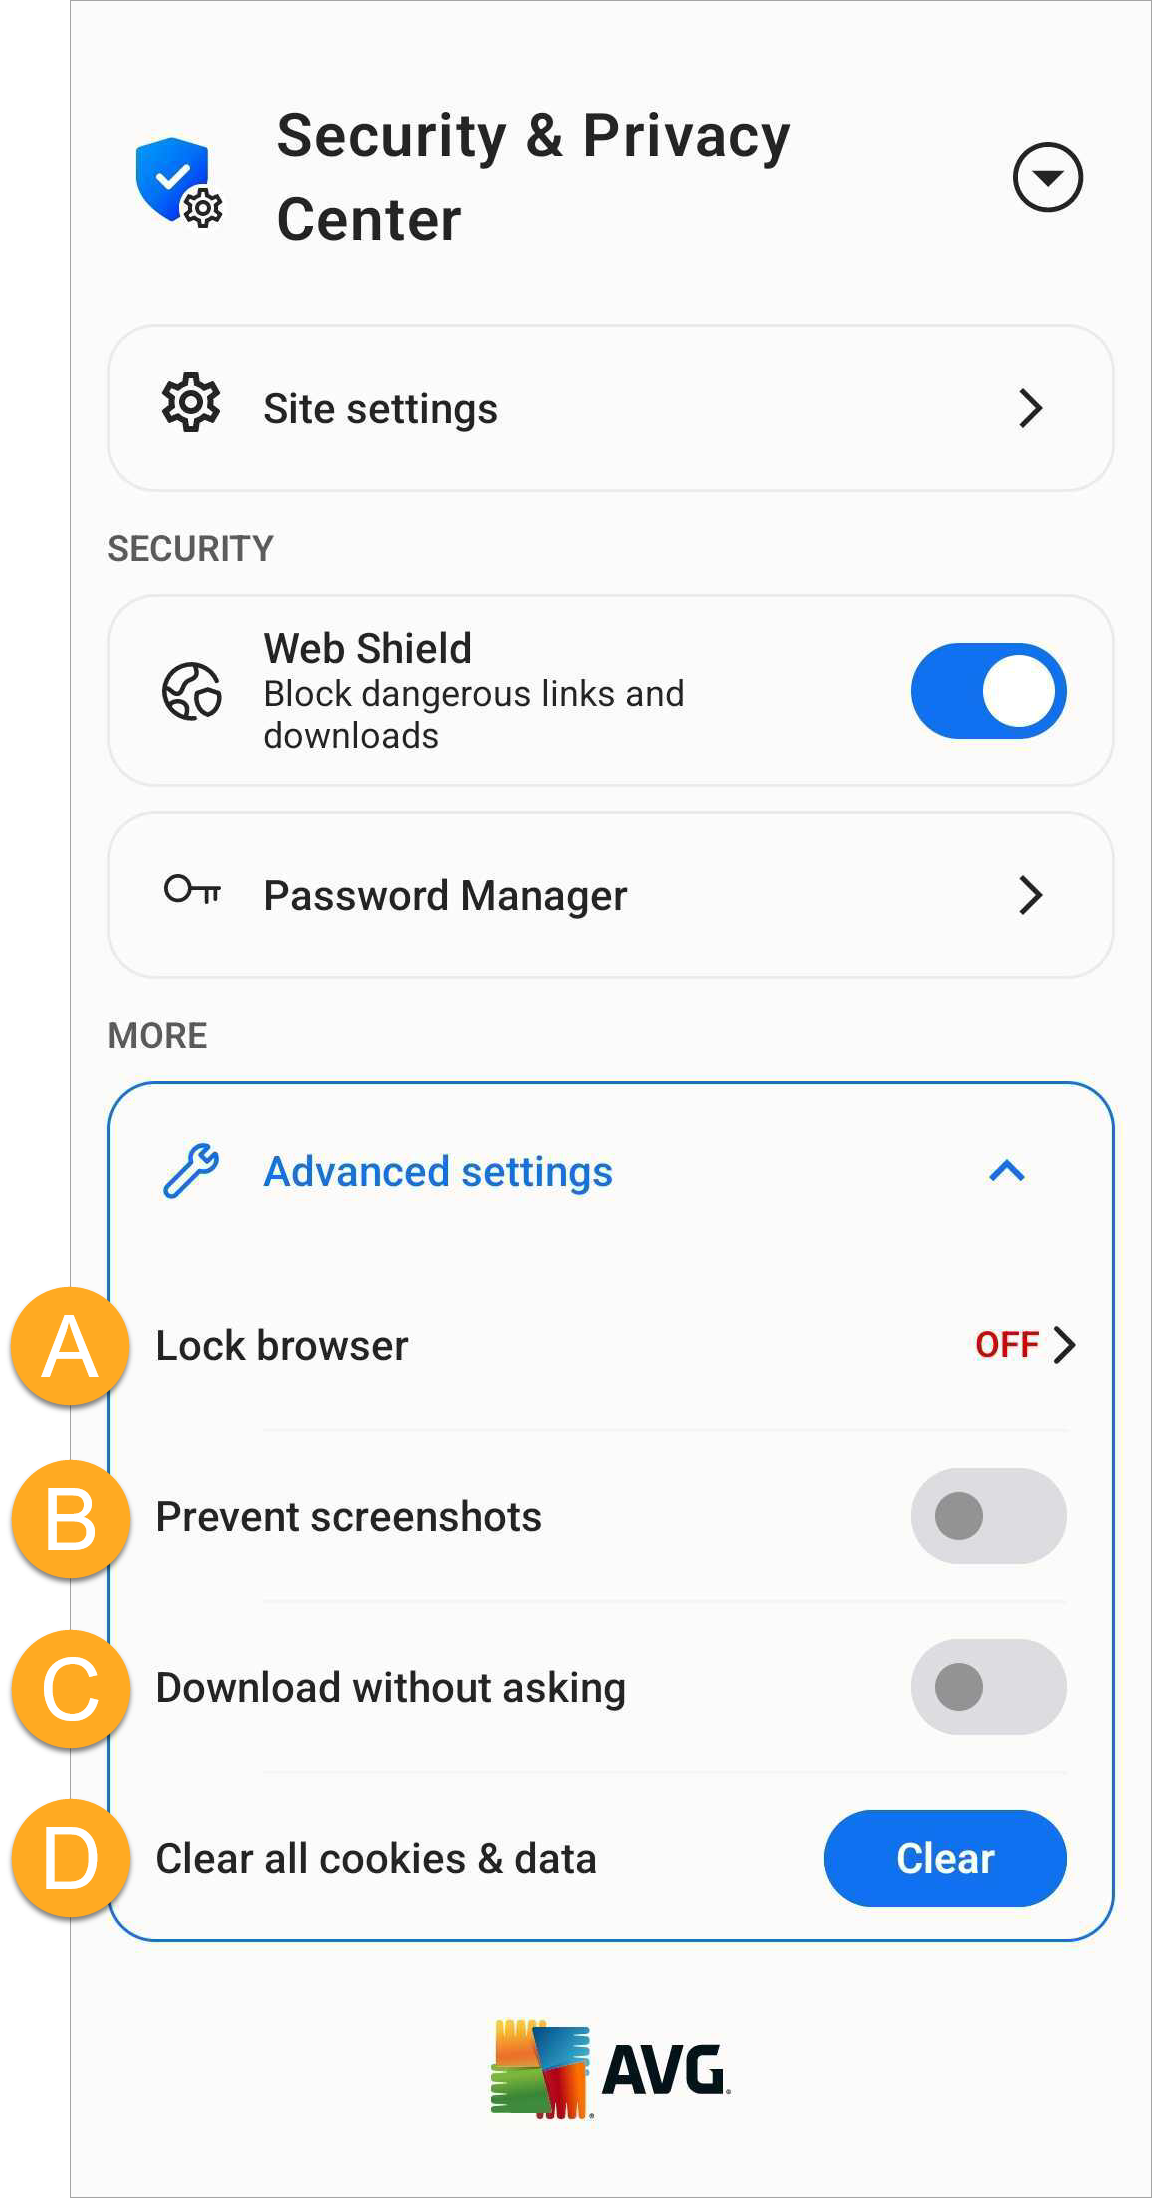Viewport: 1155px width, 2206px height.
Task: Click the Web Shield globe icon
Action: 191,691
